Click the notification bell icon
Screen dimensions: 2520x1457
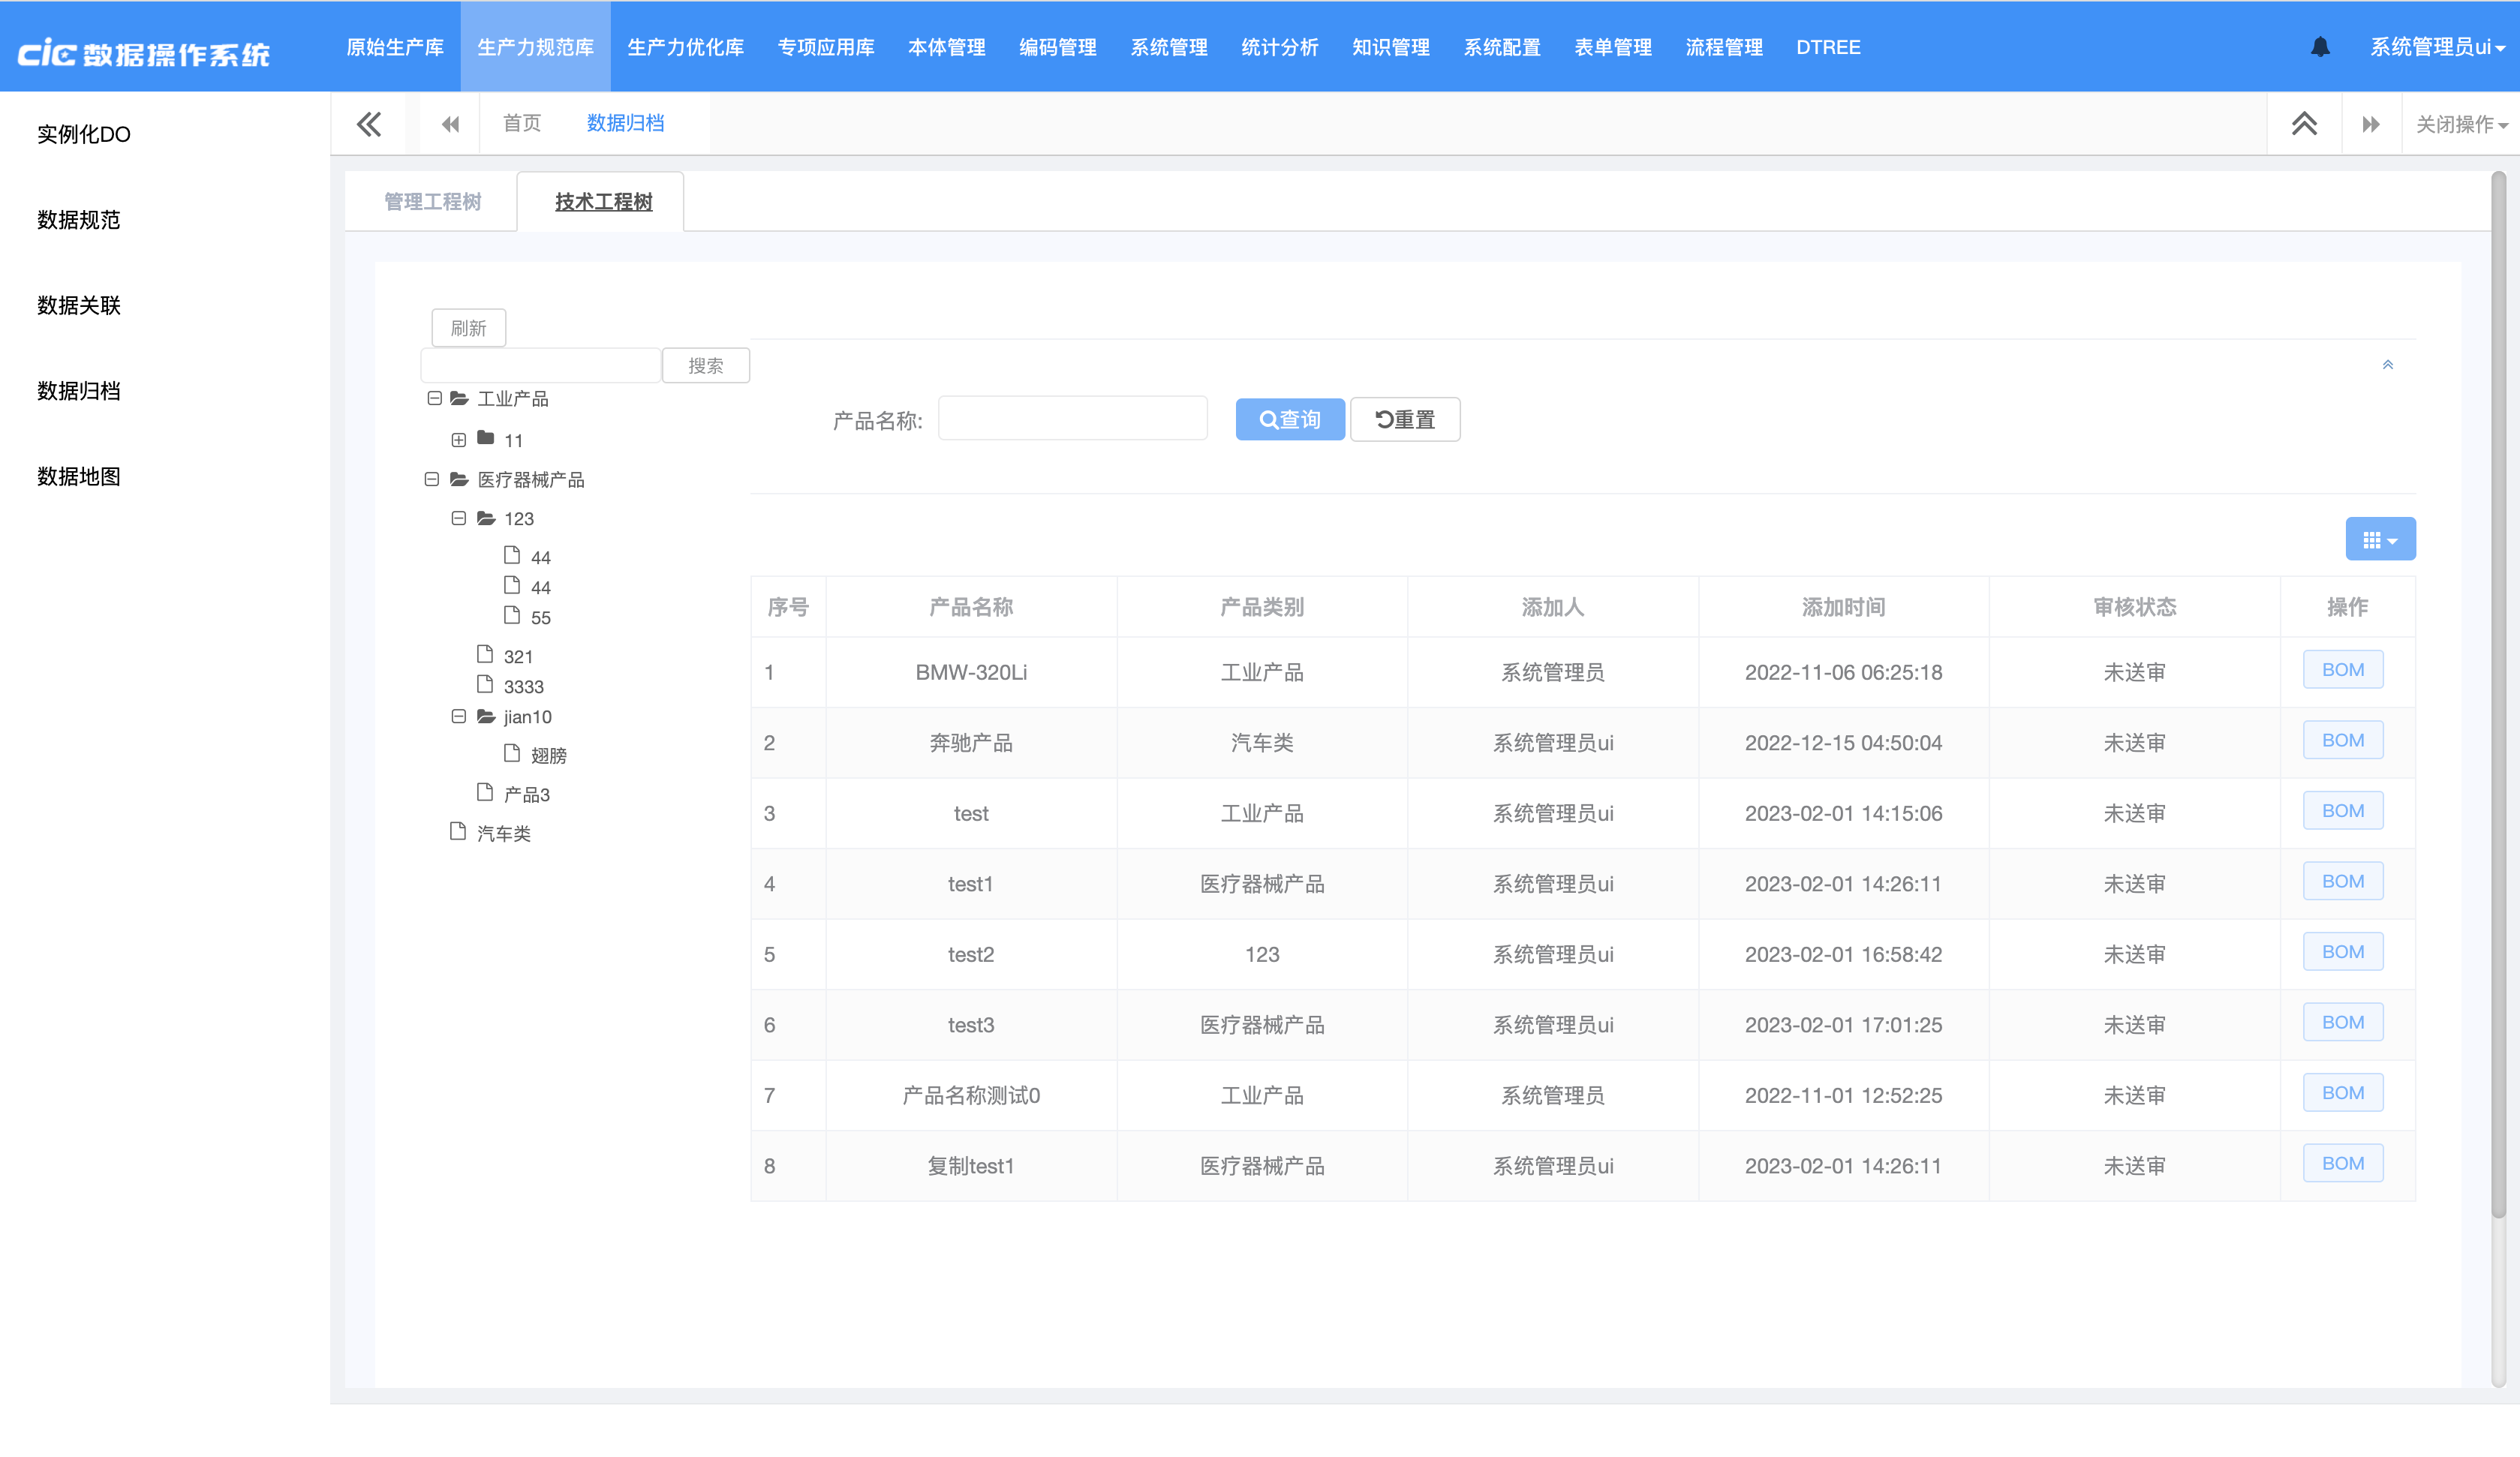pos(2320,47)
